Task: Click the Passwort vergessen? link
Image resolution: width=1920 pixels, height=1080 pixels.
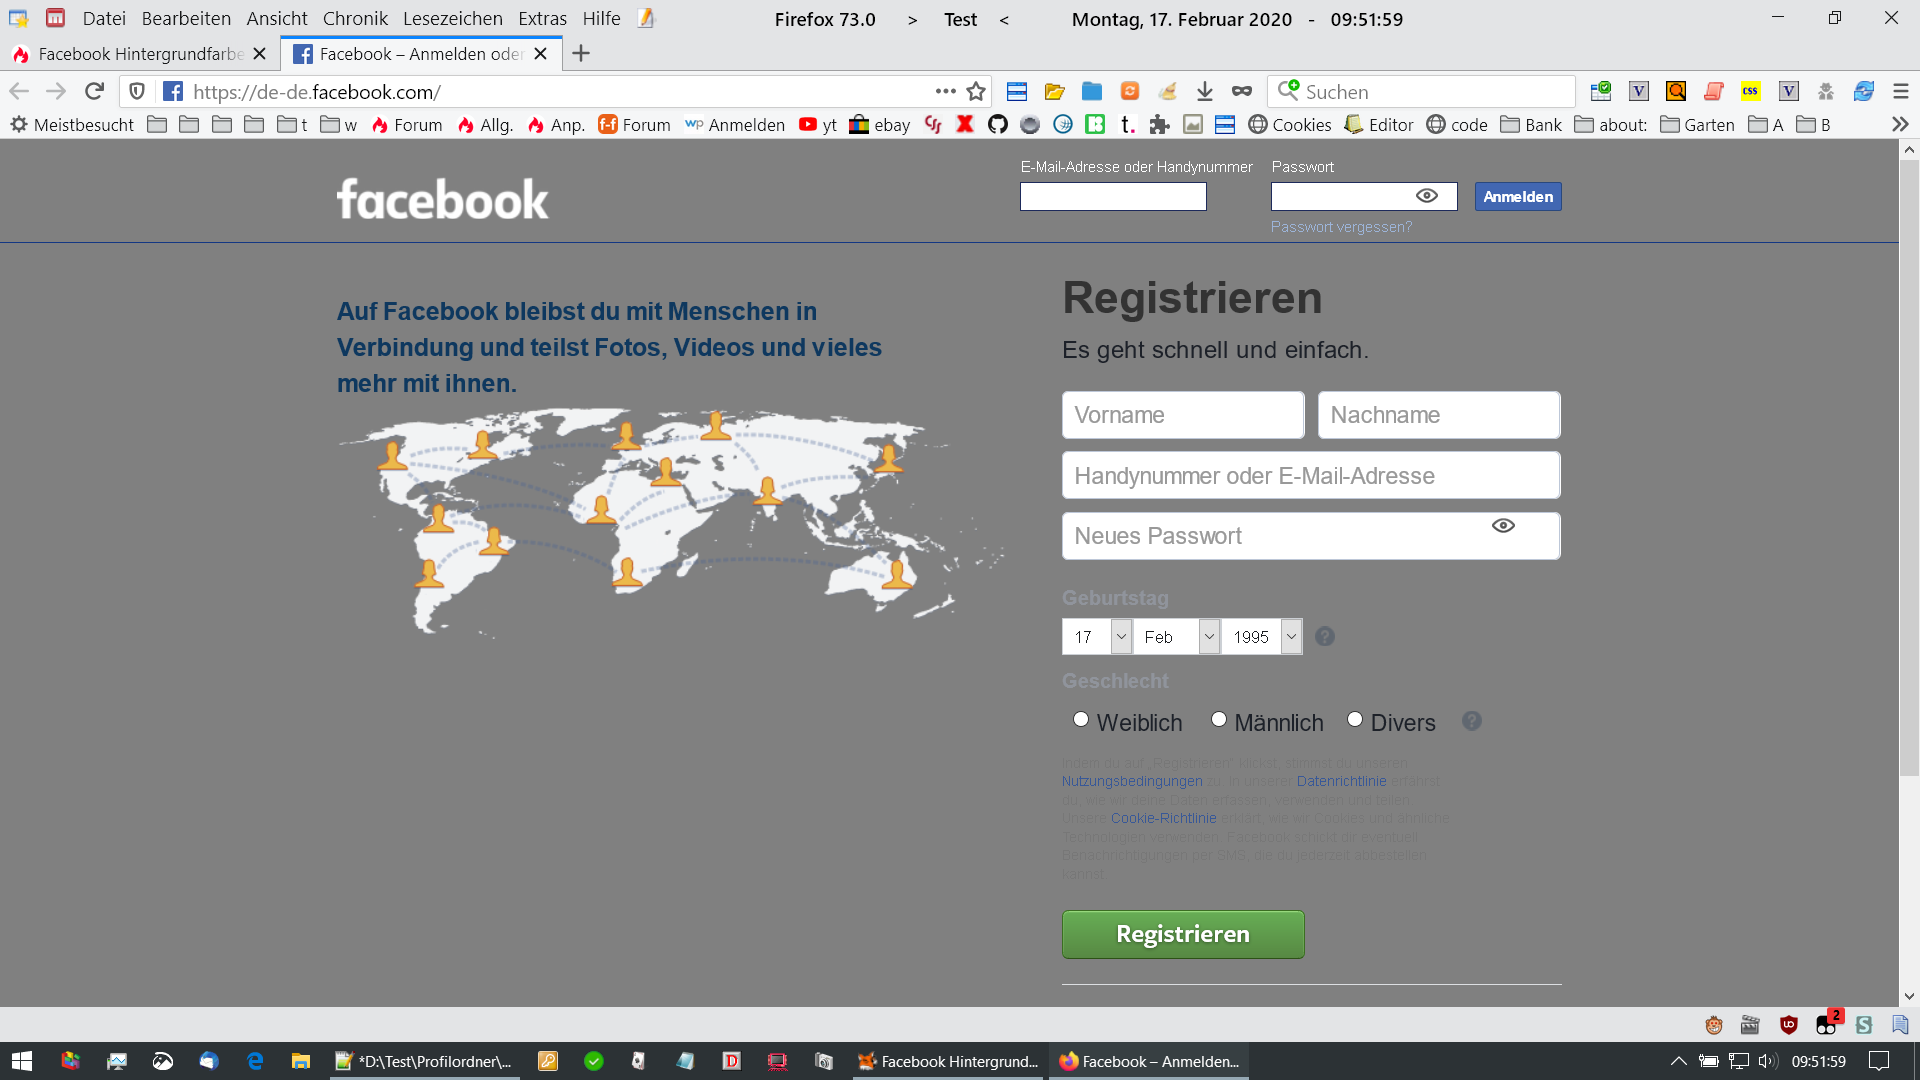Action: (1341, 227)
